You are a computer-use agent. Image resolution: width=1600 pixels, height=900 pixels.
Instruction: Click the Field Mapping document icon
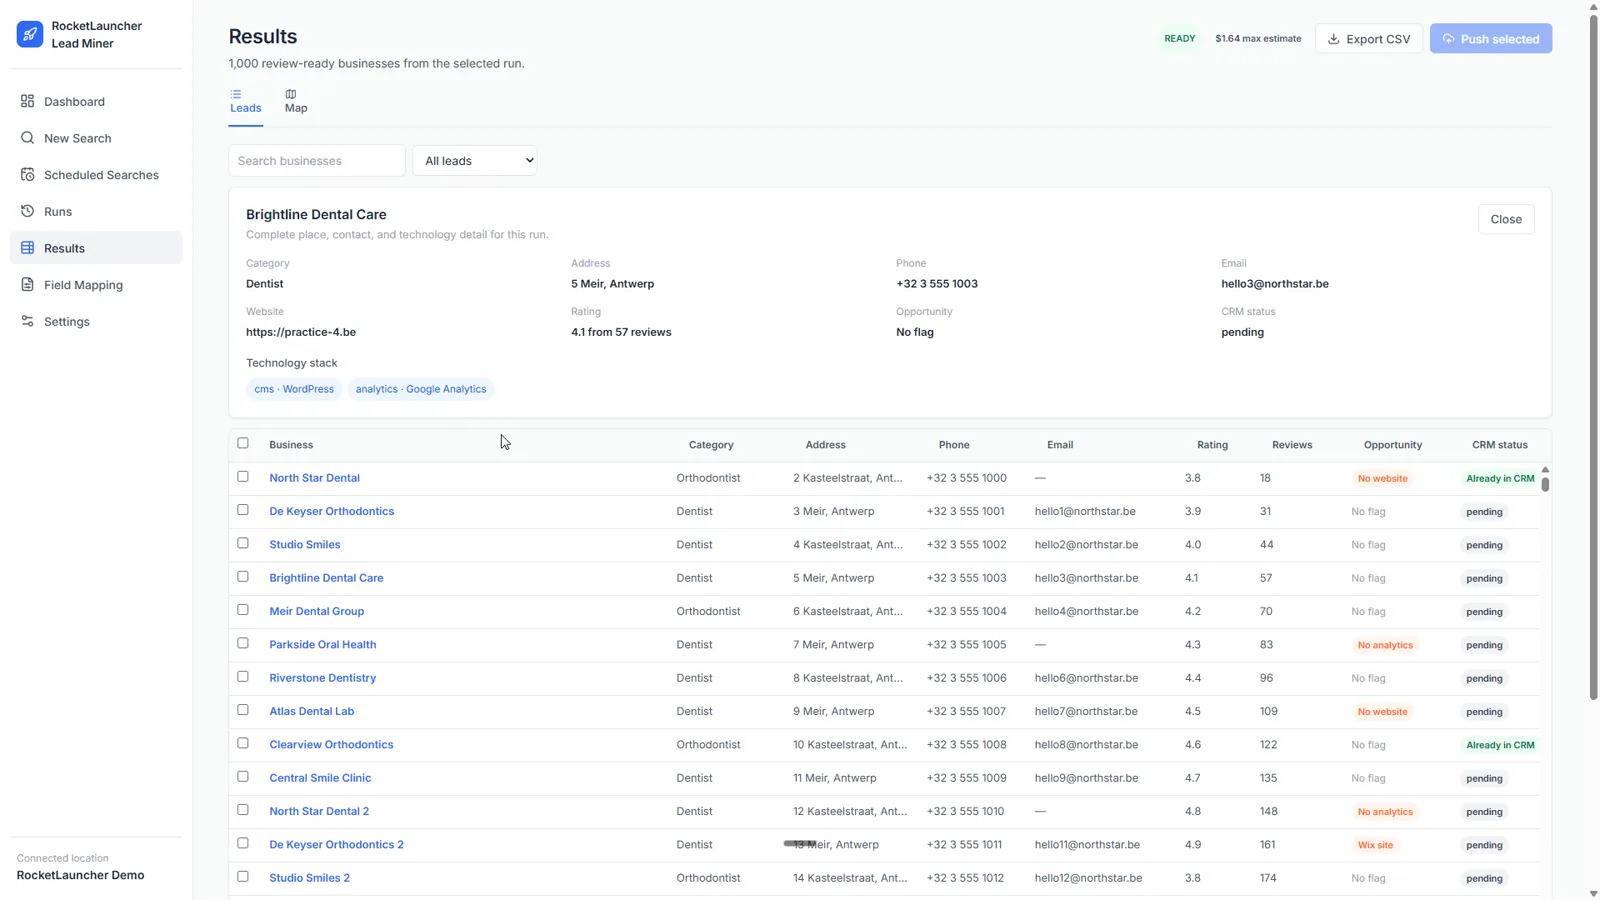click(x=27, y=285)
